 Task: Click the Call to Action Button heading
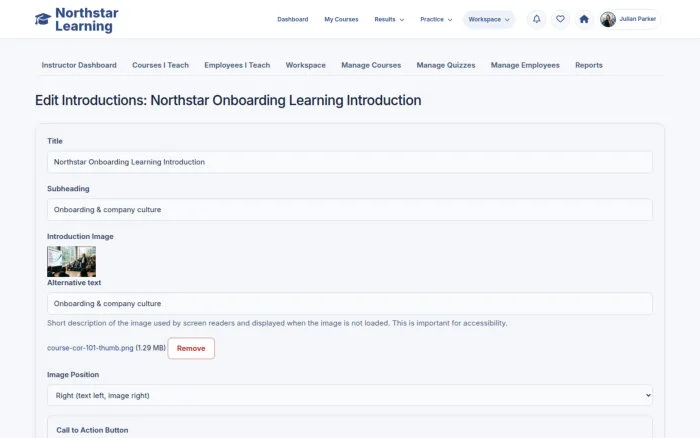[x=92, y=430]
